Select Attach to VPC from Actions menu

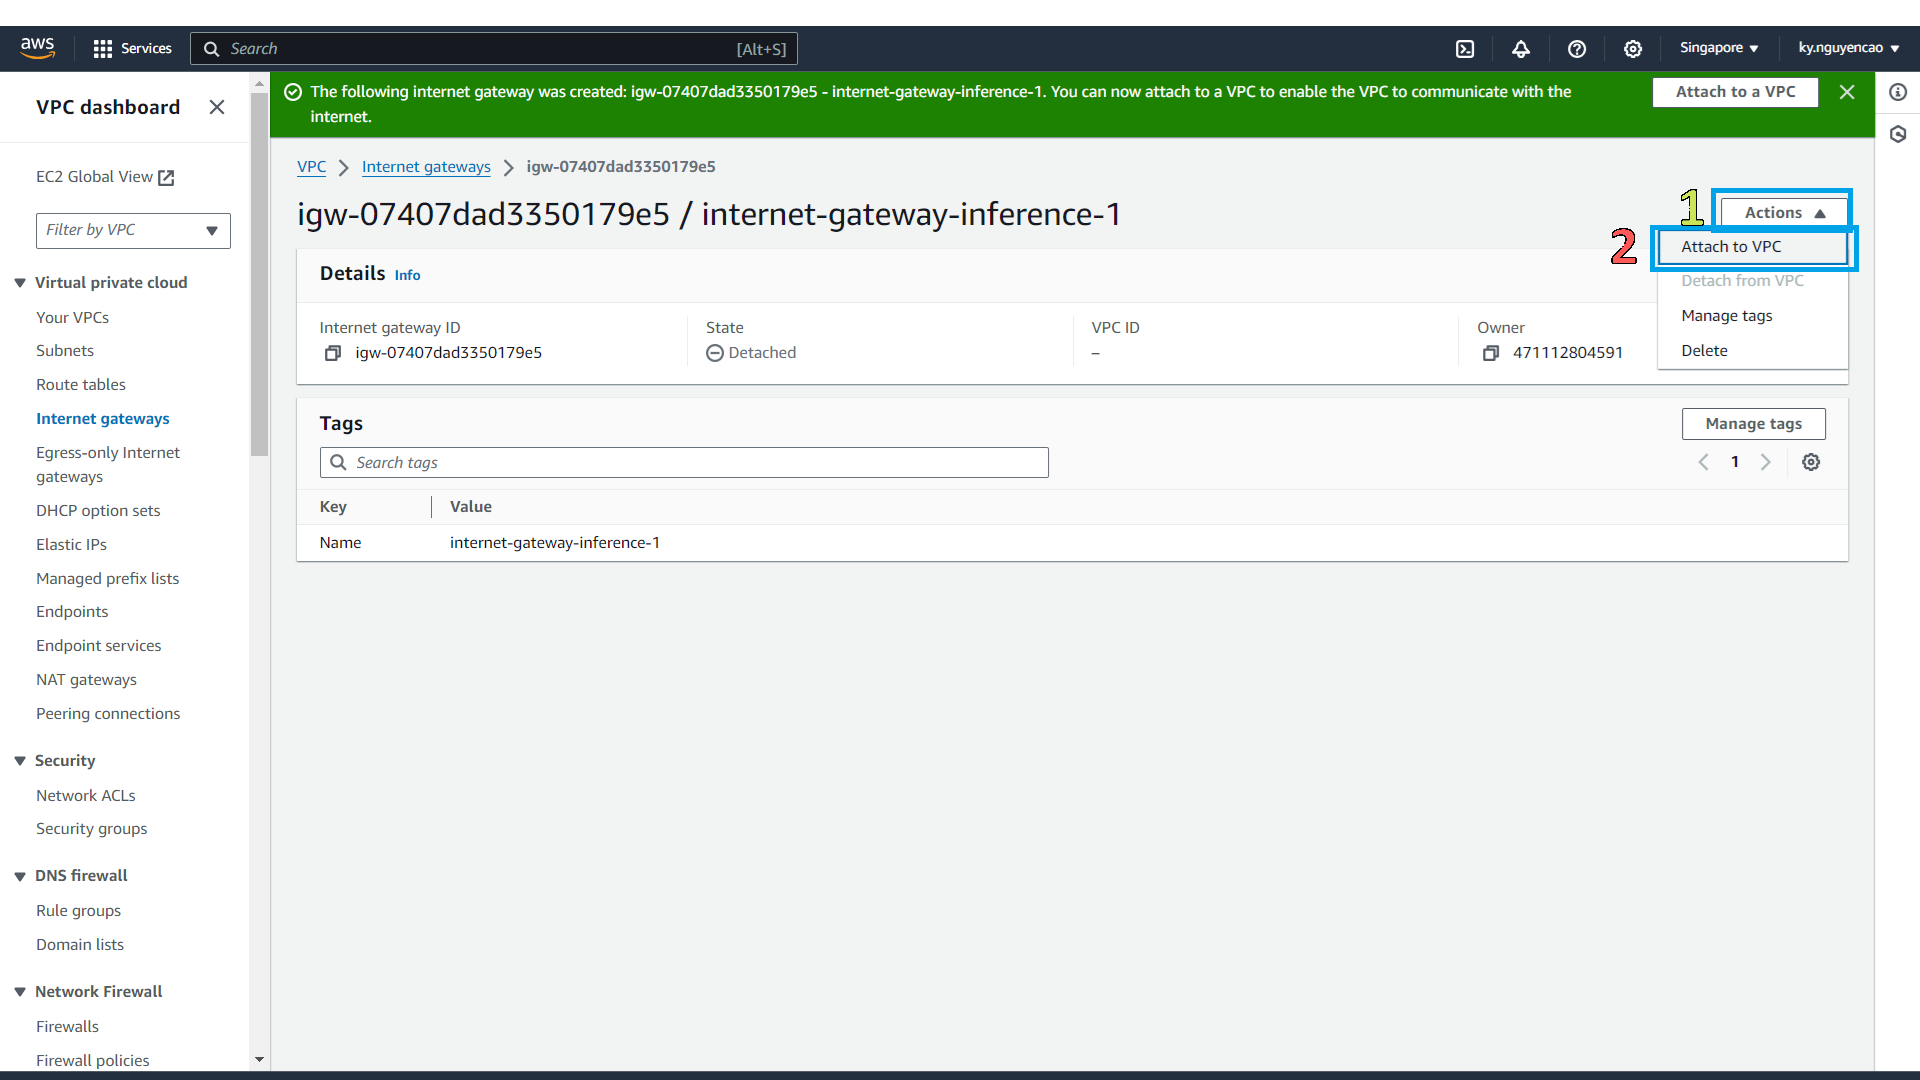point(1752,247)
